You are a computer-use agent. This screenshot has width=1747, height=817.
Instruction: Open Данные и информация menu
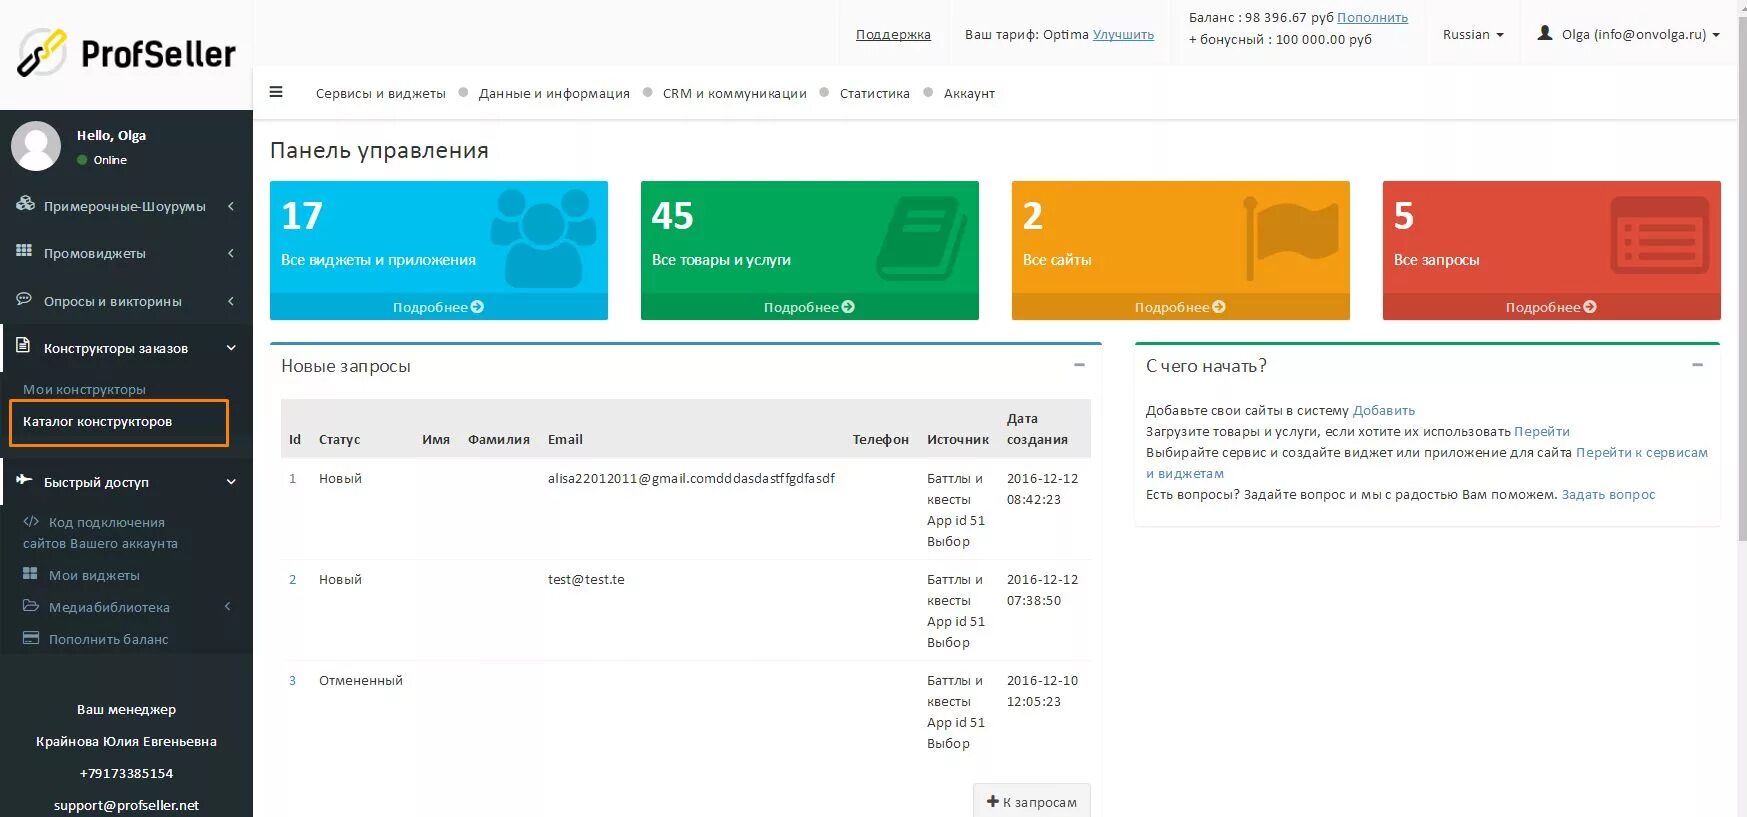(554, 93)
